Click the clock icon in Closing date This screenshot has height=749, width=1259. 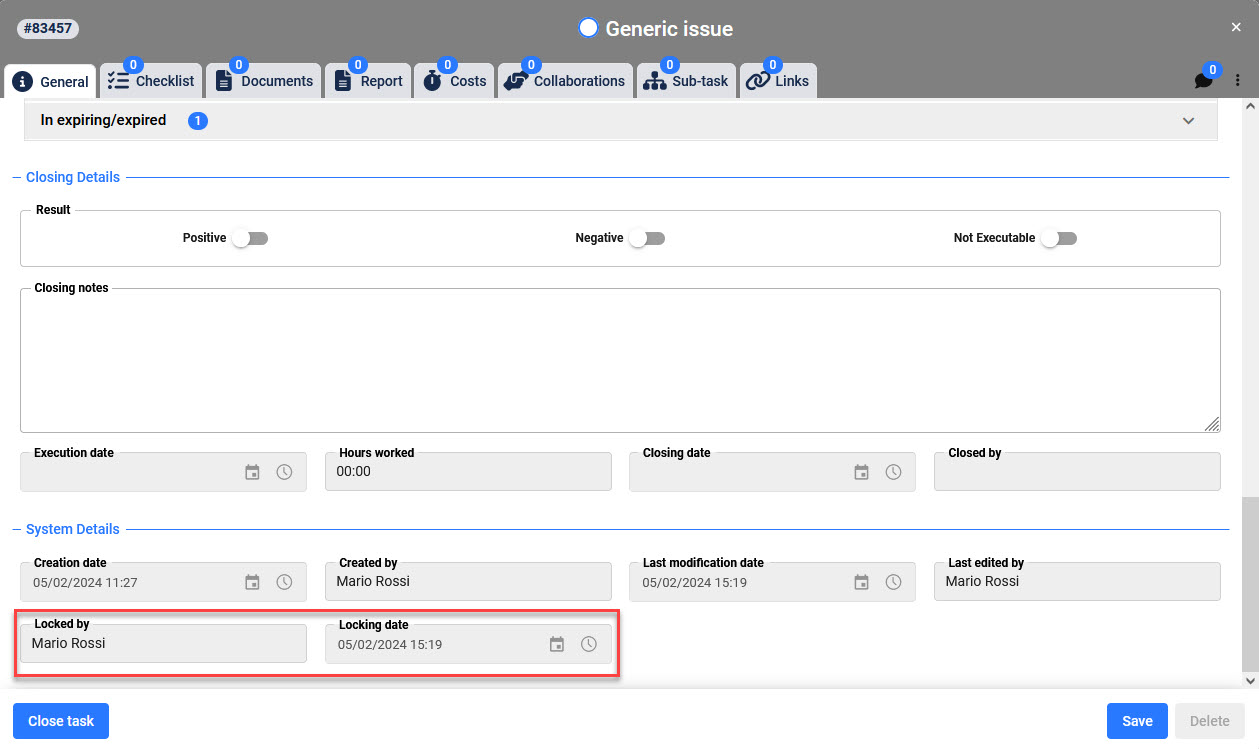893,472
